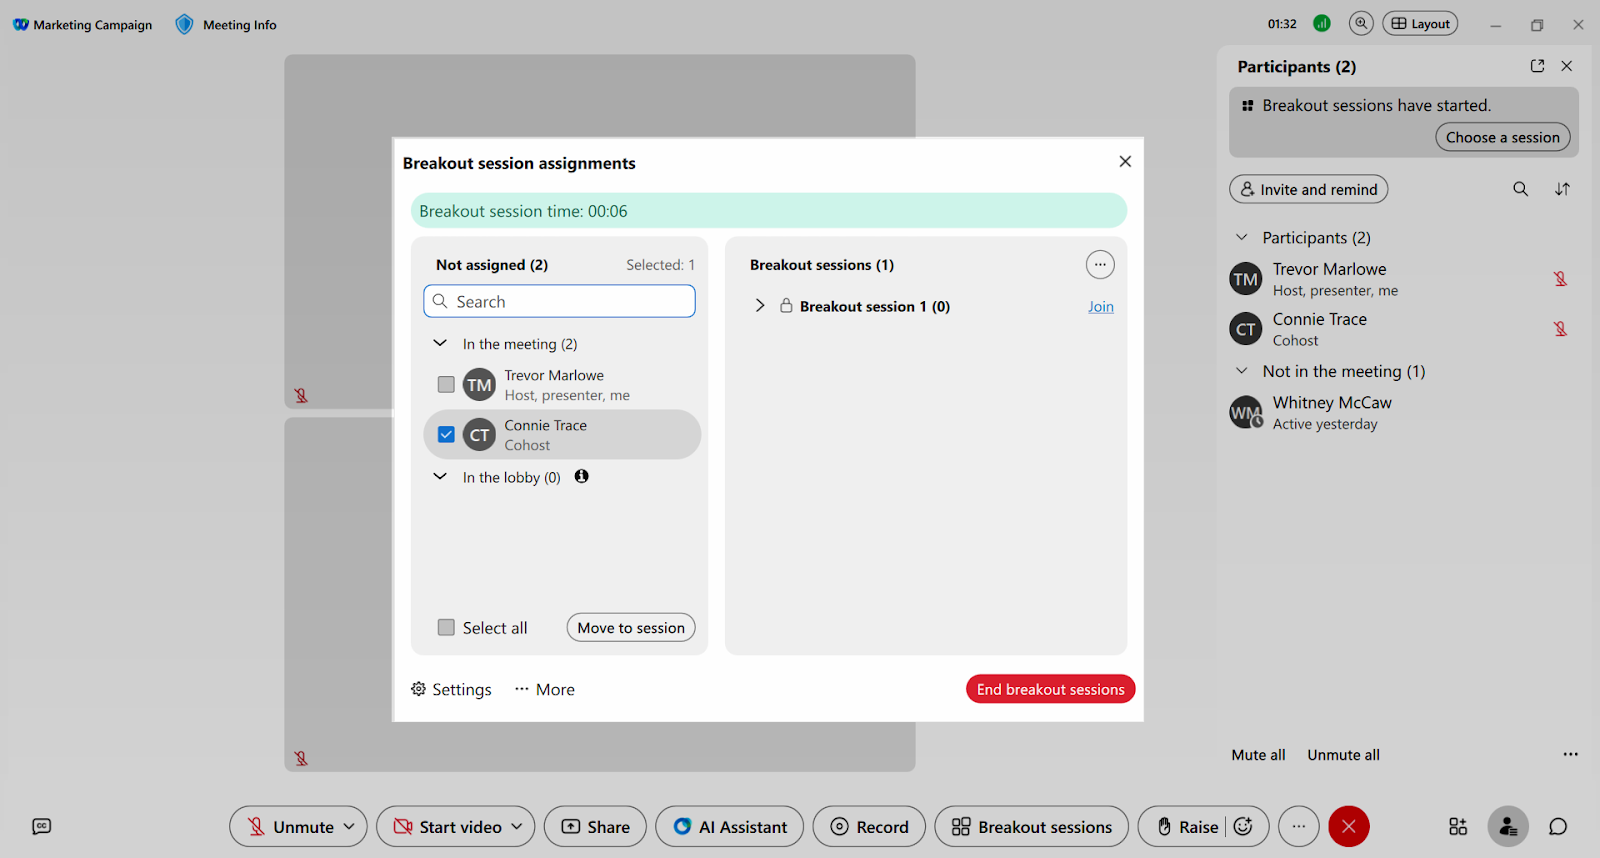Collapse Participants (2) section

coord(1242,237)
